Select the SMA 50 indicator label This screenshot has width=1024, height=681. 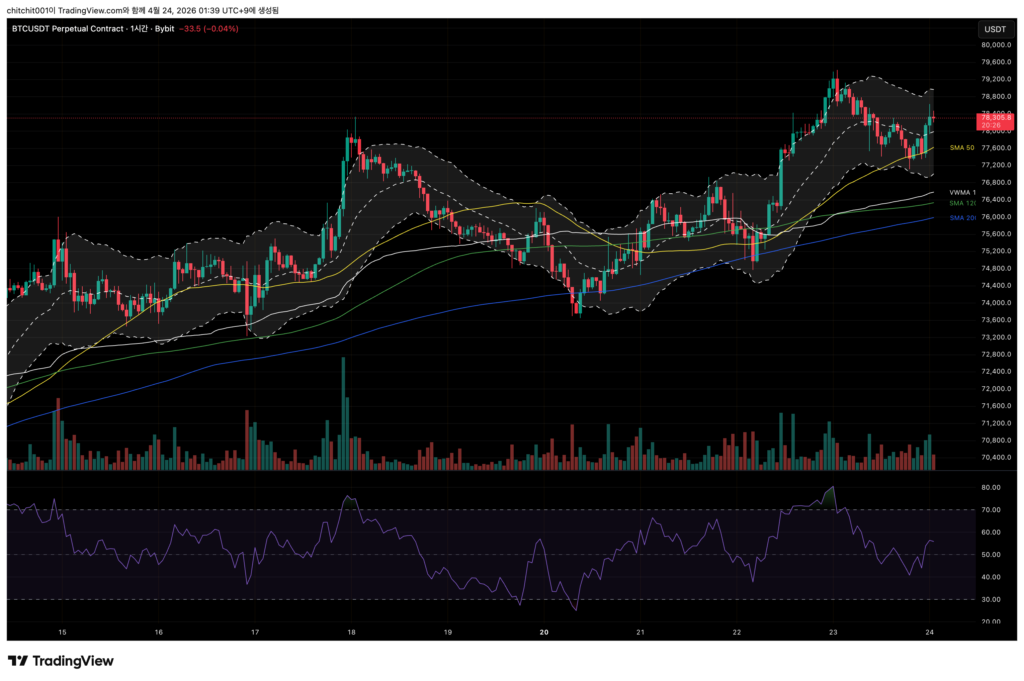962,148
